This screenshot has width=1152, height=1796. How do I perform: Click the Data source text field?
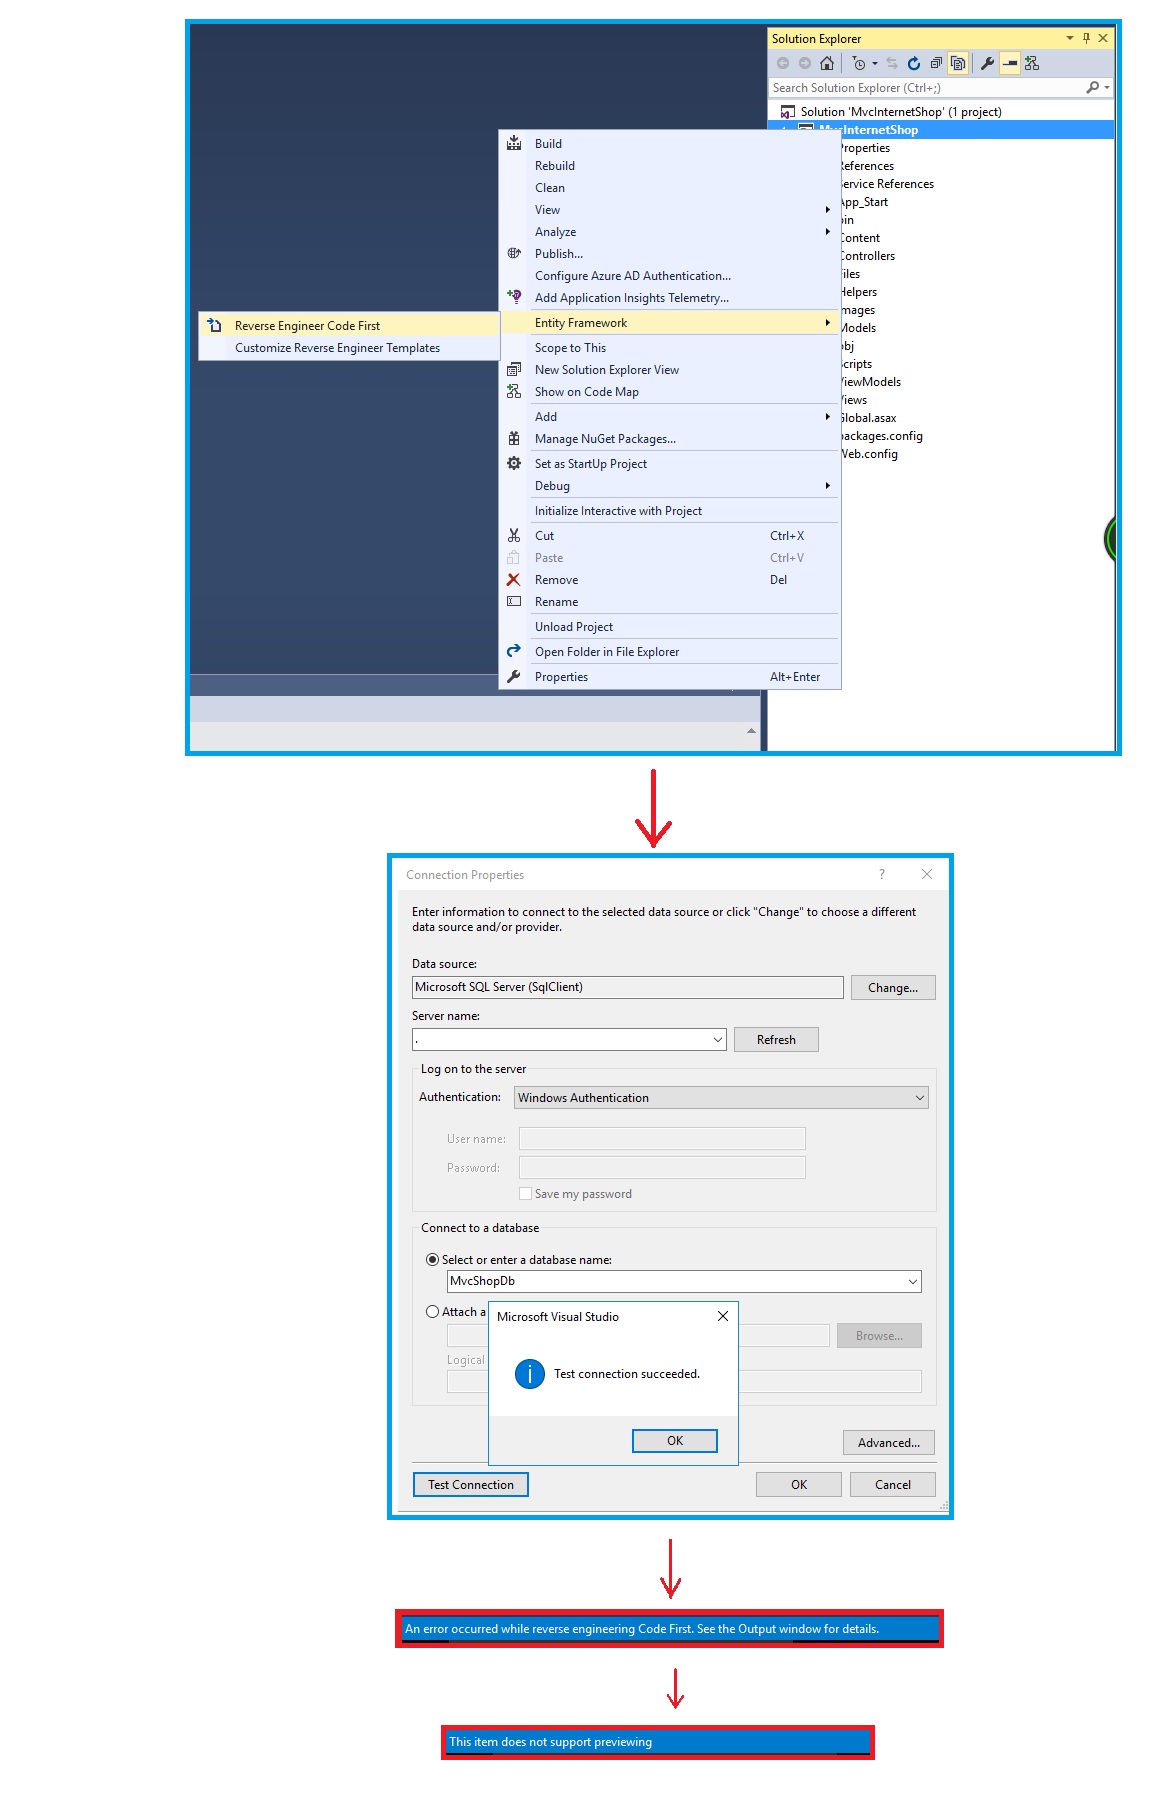(x=628, y=987)
